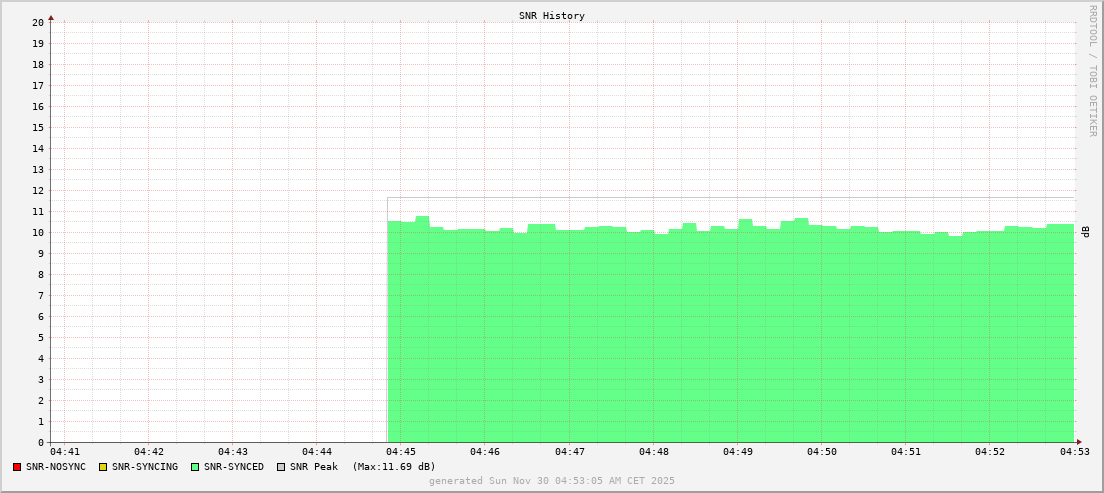Click the dB axis unit label
Viewport: 1104px width, 493px height.
1085,232
